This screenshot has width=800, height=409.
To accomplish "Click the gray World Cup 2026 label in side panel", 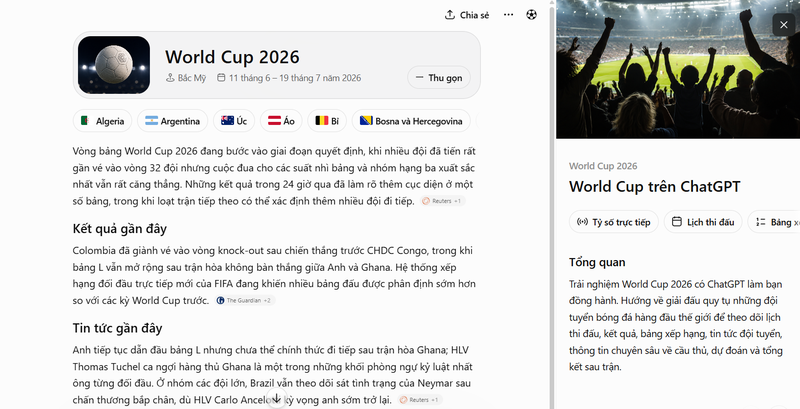I will 603,166.
